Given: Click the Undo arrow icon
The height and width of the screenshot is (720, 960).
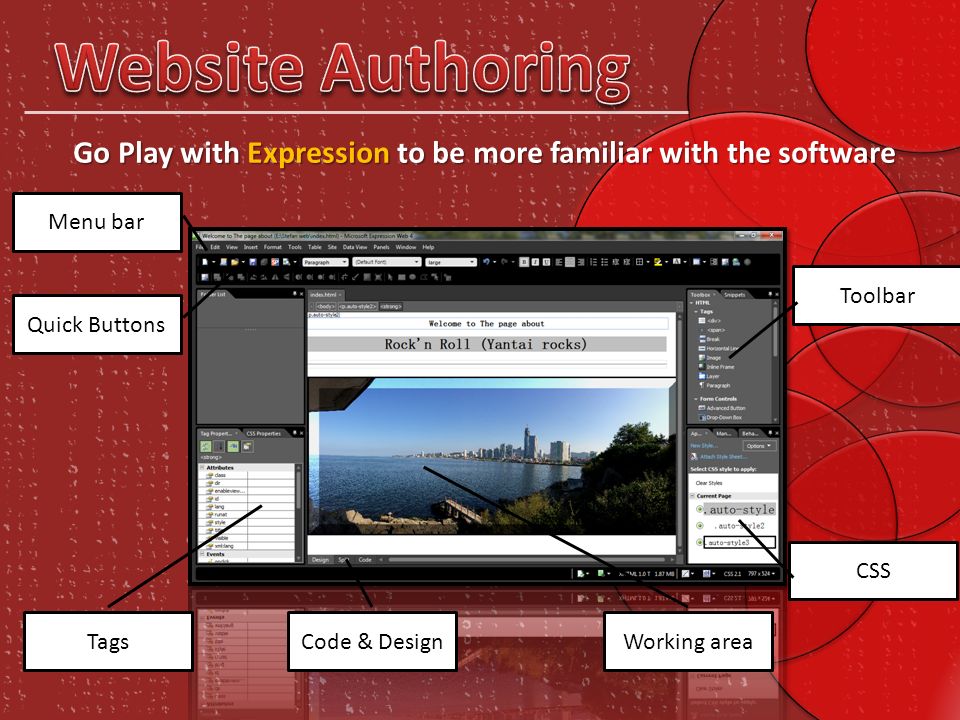Looking at the screenshot, I should tap(486, 262).
